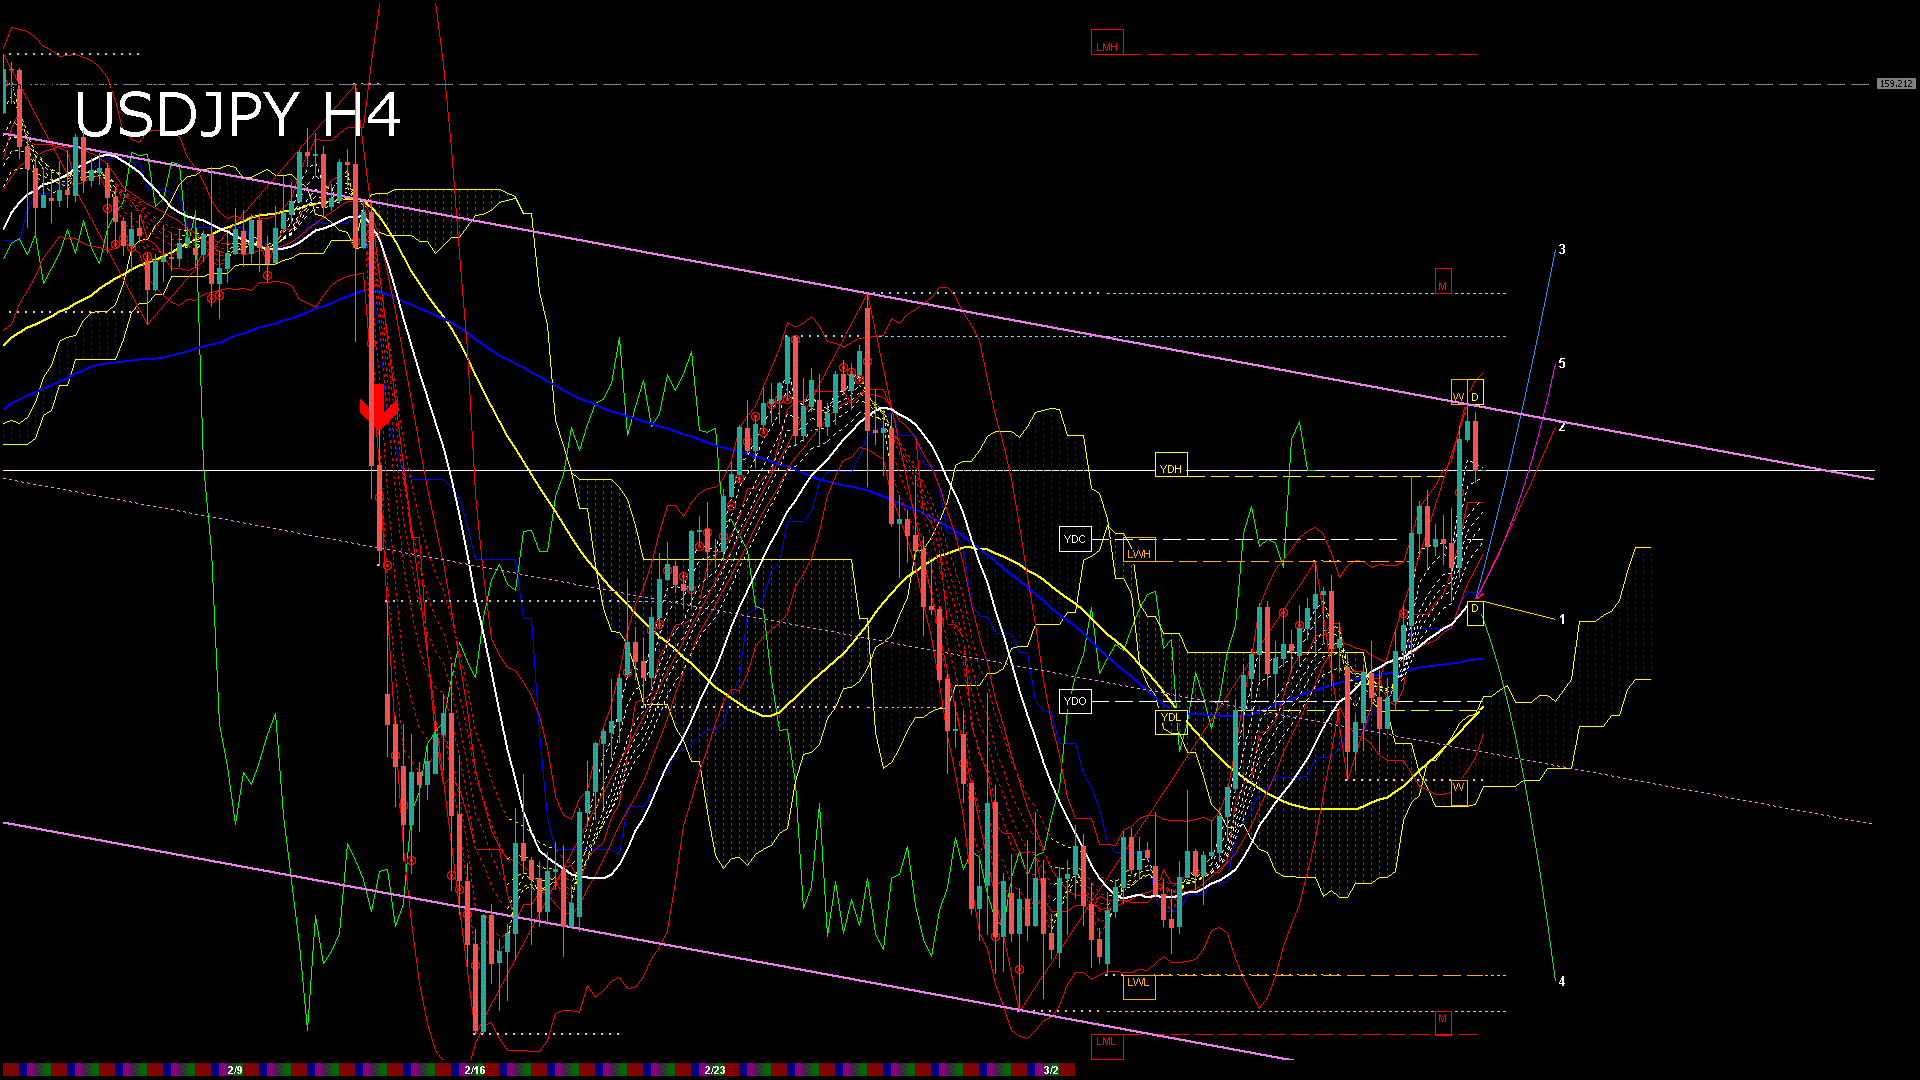
Task: Select the 2/16 date label on the timeline
Action: pos(475,1068)
